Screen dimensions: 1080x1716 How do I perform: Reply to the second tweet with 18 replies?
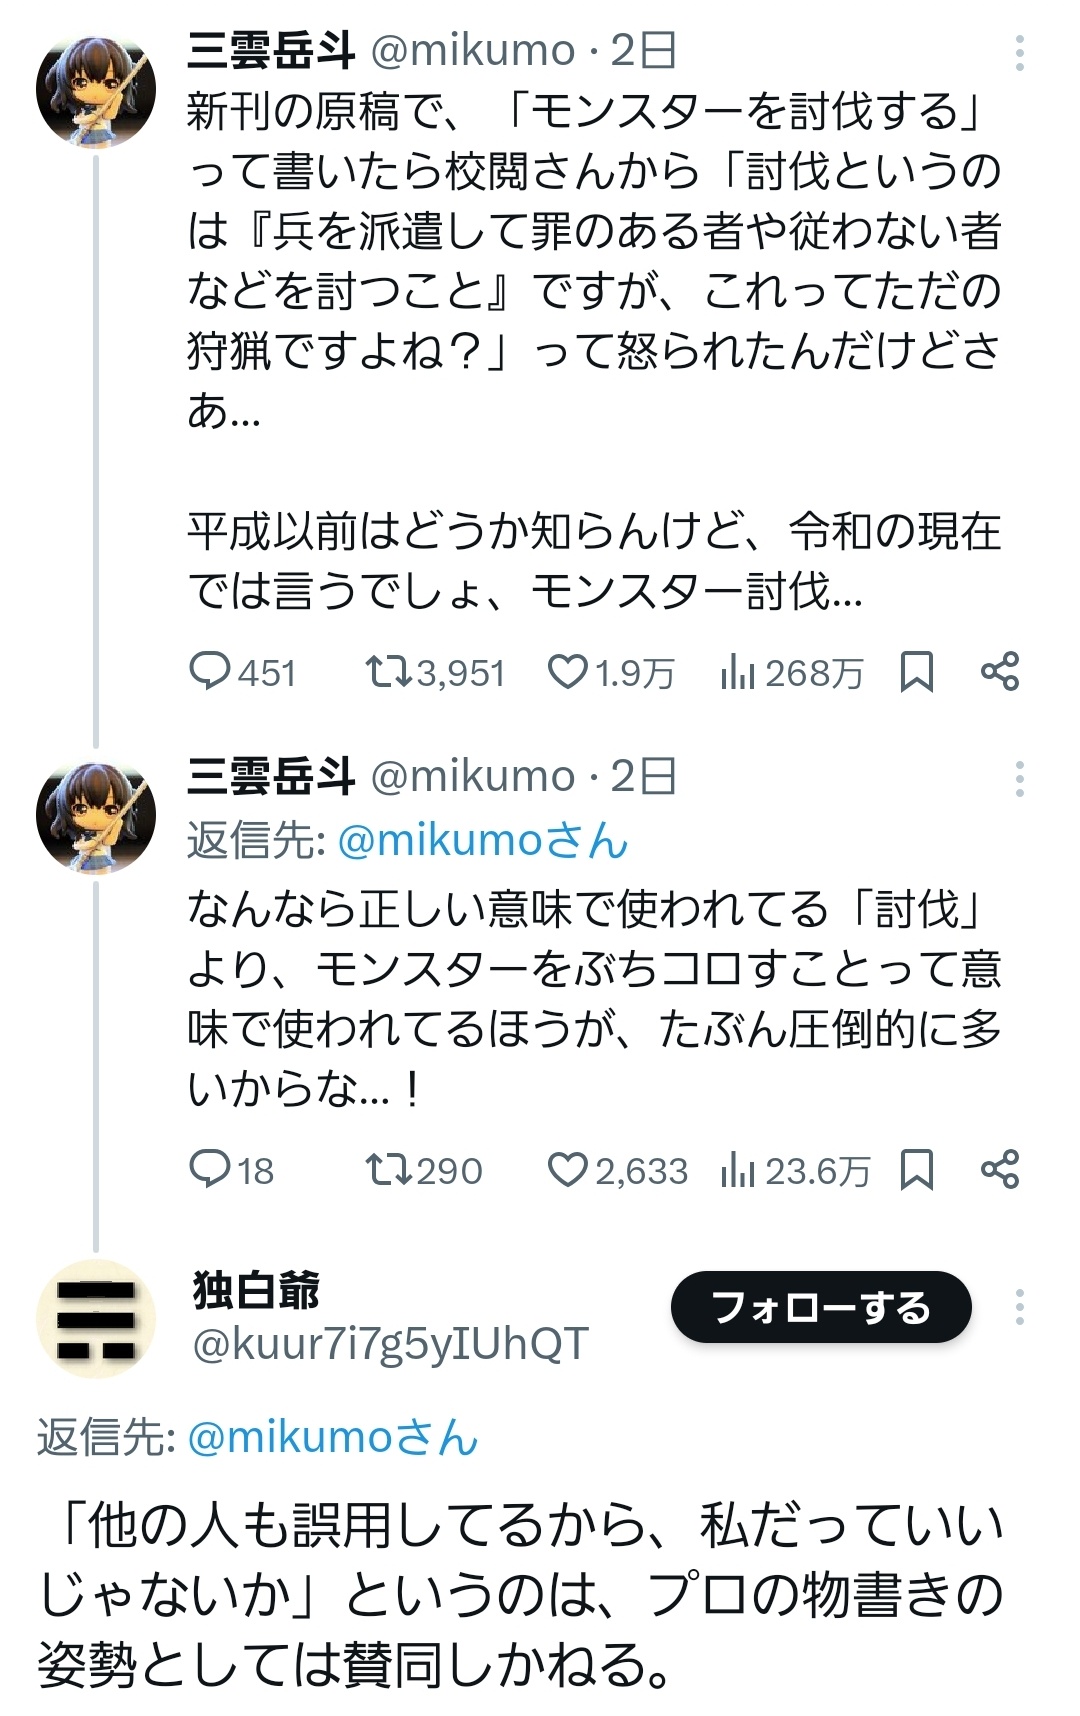click(x=210, y=1169)
